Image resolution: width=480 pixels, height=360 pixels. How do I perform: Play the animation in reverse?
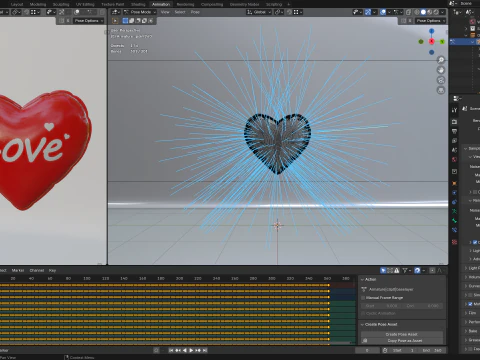tap(185, 350)
